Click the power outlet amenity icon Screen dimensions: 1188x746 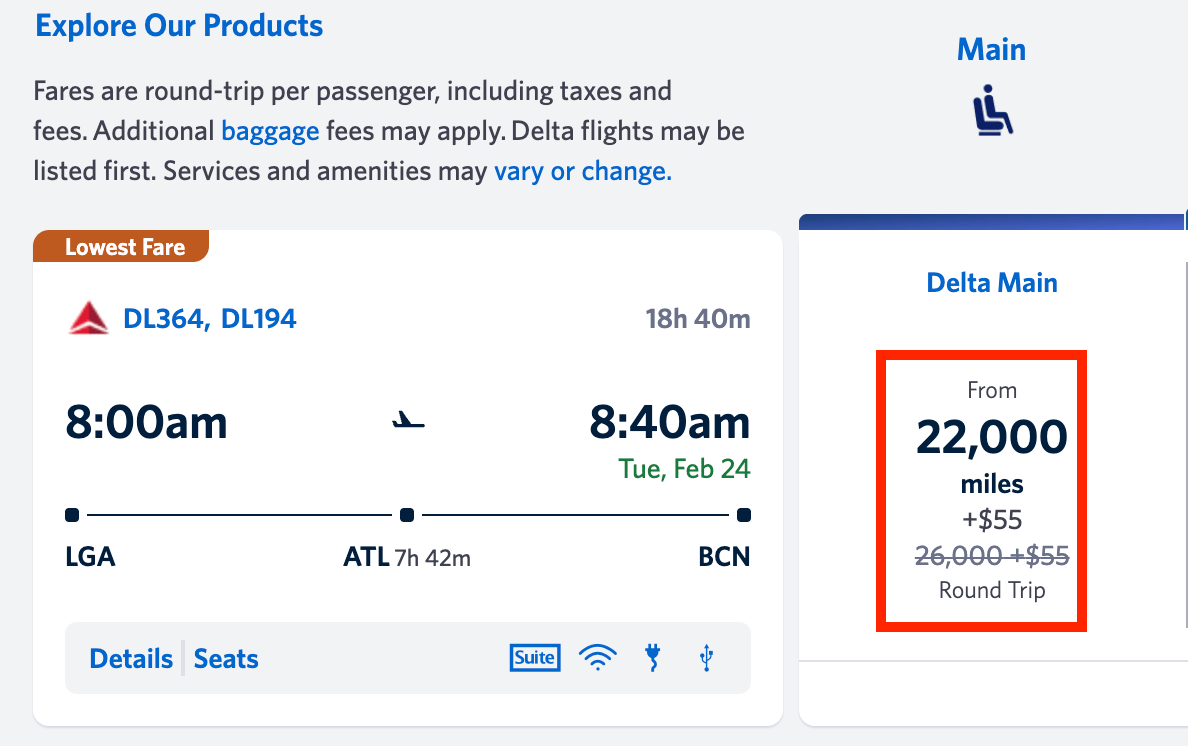point(652,658)
